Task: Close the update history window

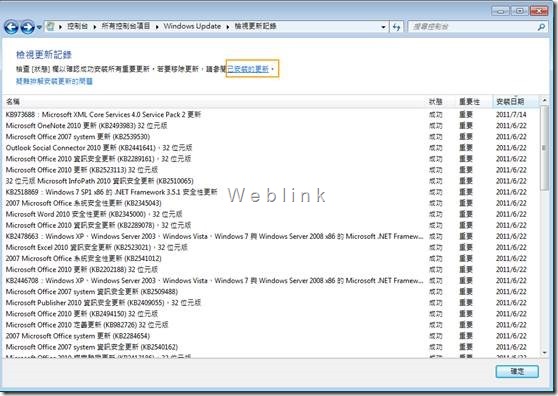Action: [539, 11]
